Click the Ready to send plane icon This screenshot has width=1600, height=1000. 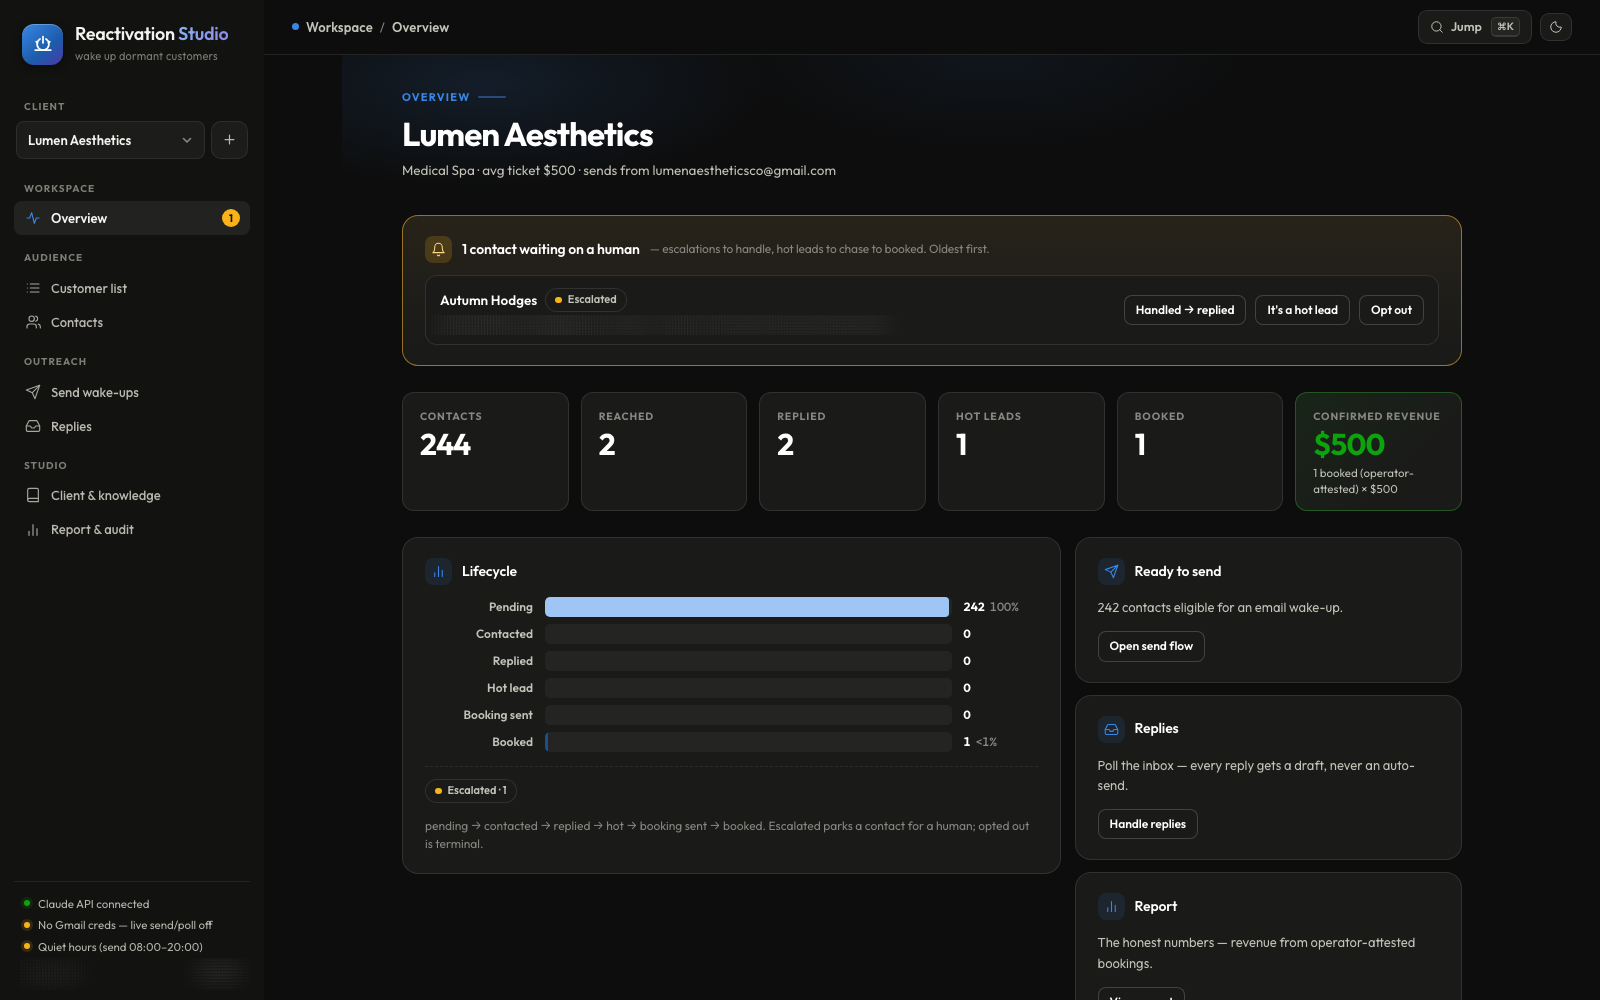coord(1111,571)
